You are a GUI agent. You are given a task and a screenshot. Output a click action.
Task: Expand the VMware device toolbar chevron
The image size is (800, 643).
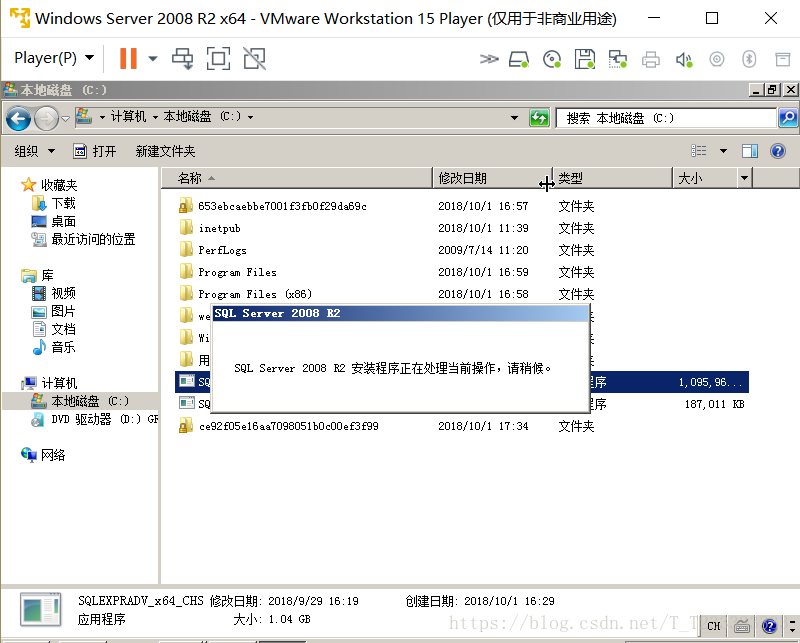tap(489, 59)
